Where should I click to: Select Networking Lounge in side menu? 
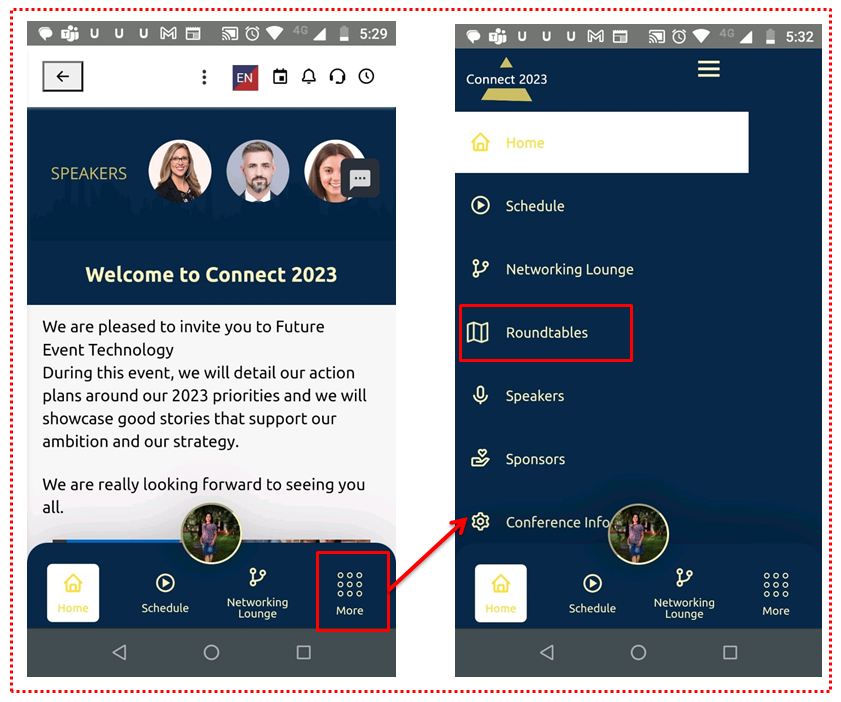(x=568, y=269)
